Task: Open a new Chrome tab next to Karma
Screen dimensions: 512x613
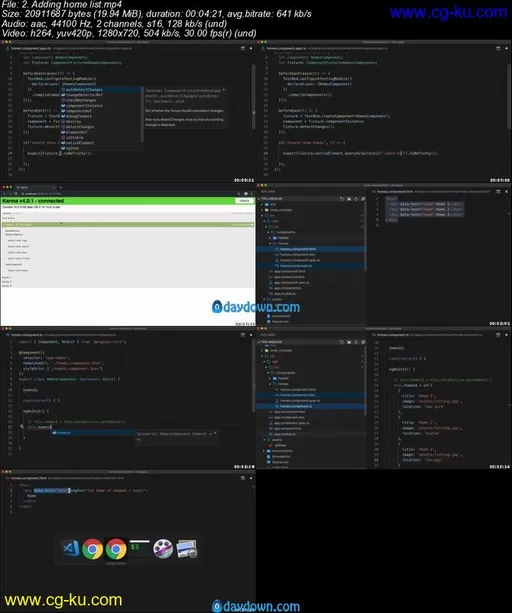Action: coord(61,188)
